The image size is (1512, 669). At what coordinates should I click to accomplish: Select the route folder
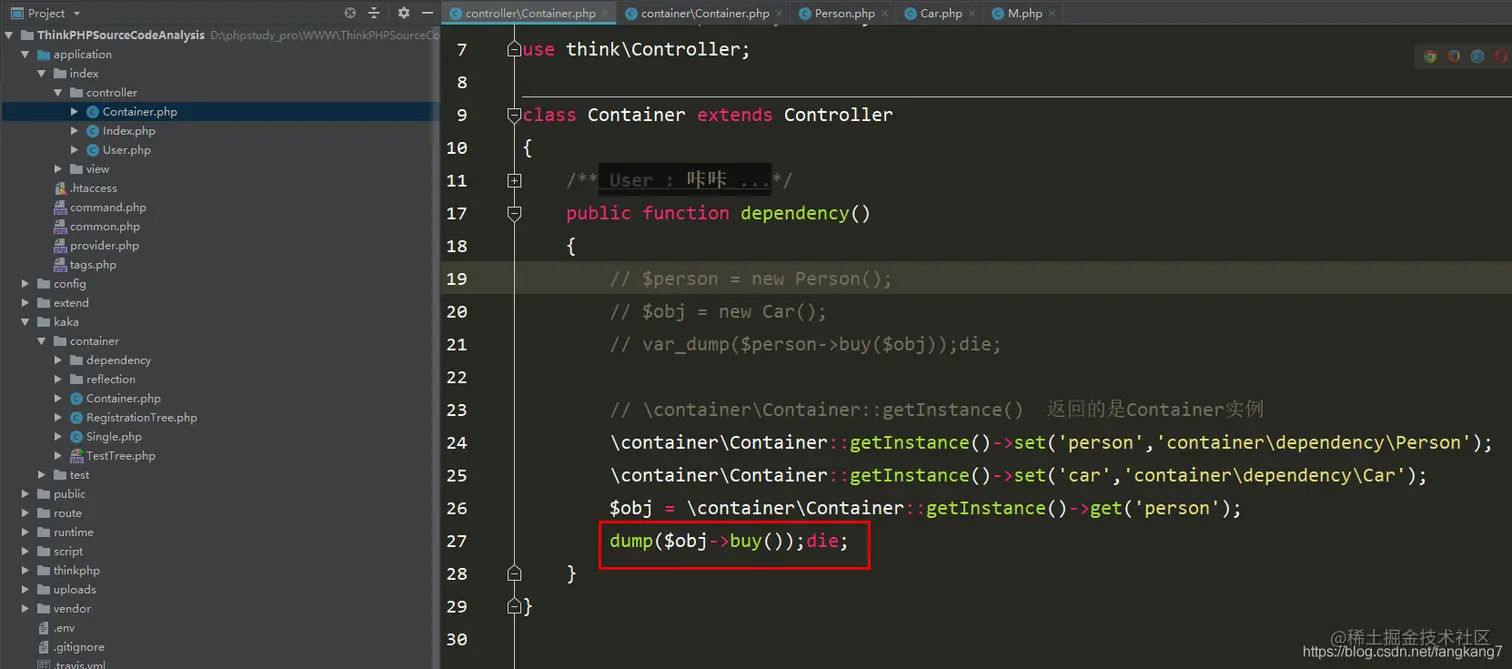(67, 513)
